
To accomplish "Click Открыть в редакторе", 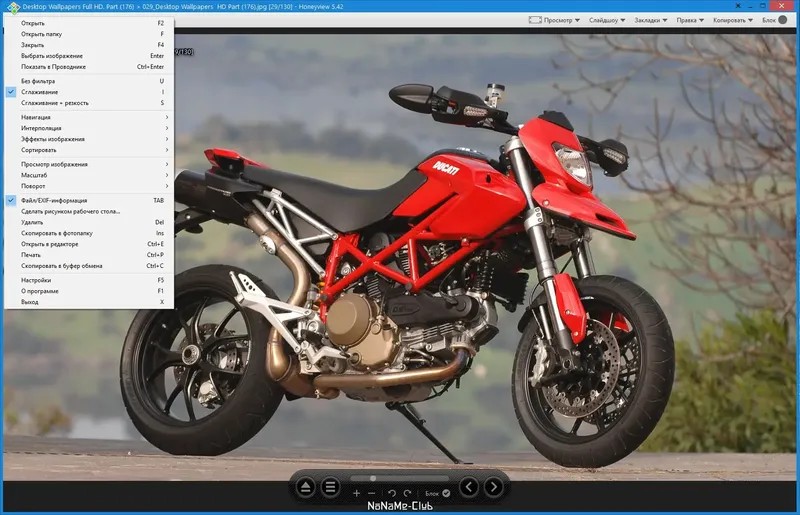I will tap(89, 244).
